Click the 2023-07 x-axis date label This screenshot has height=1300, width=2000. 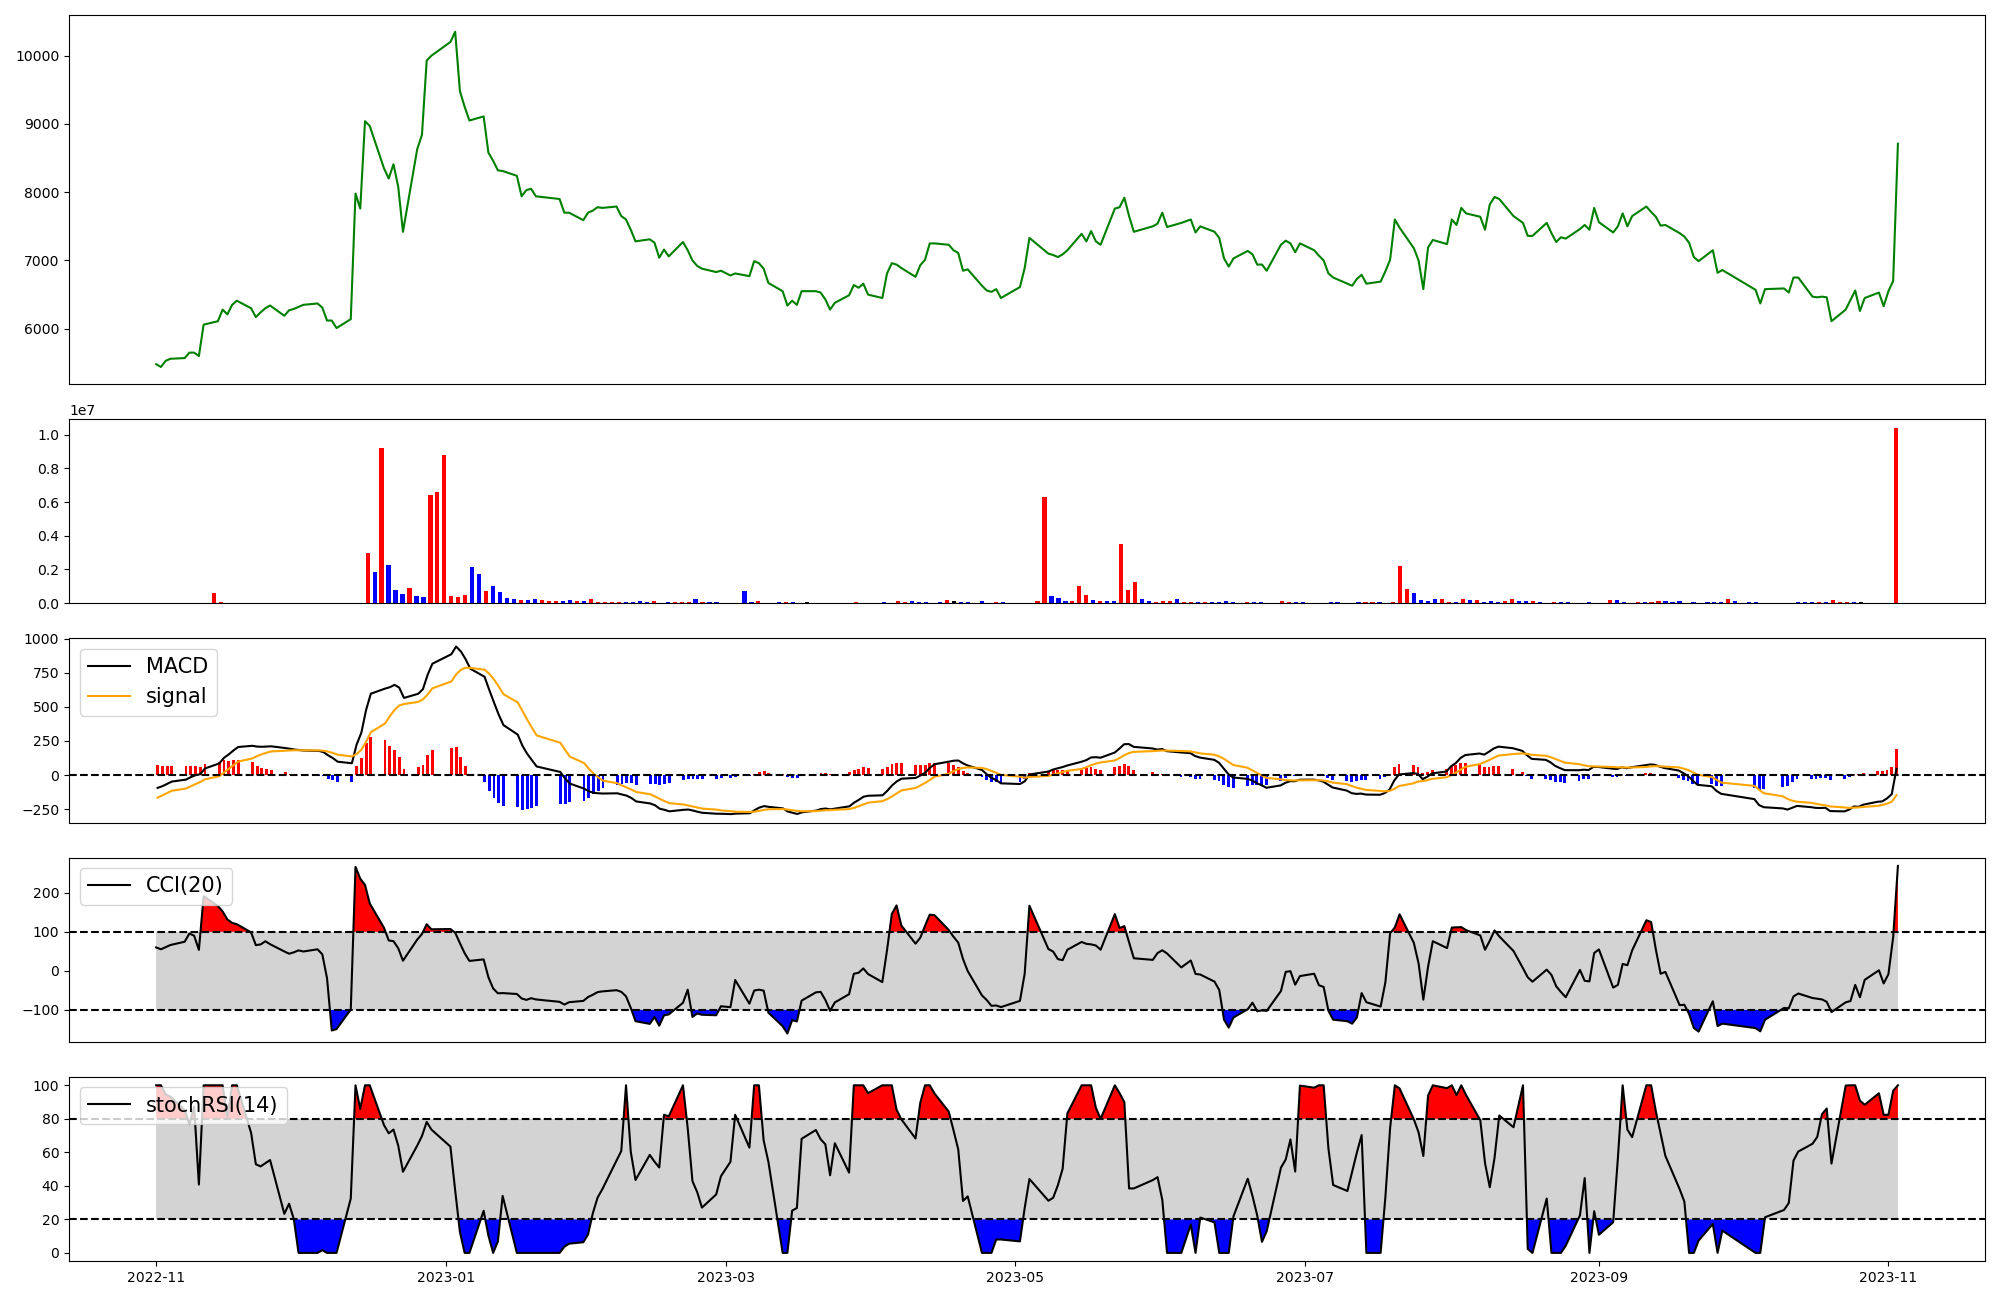[x=1305, y=1277]
